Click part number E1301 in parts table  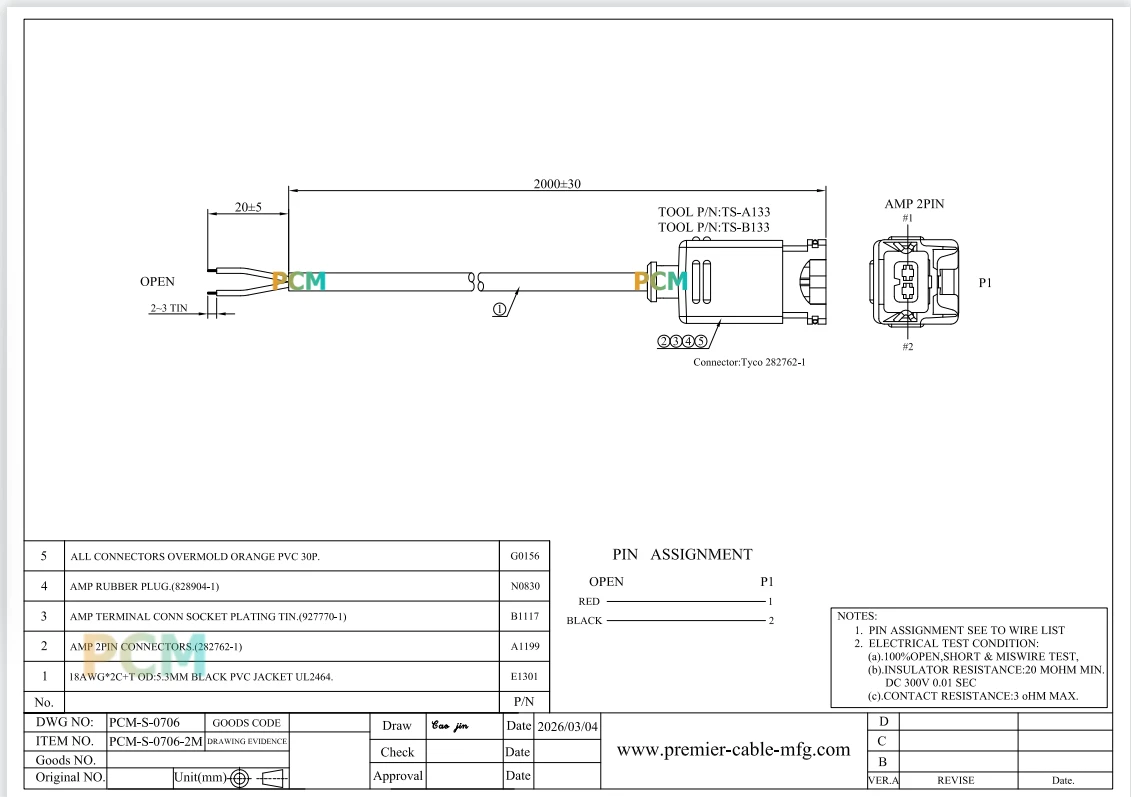click(524, 677)
